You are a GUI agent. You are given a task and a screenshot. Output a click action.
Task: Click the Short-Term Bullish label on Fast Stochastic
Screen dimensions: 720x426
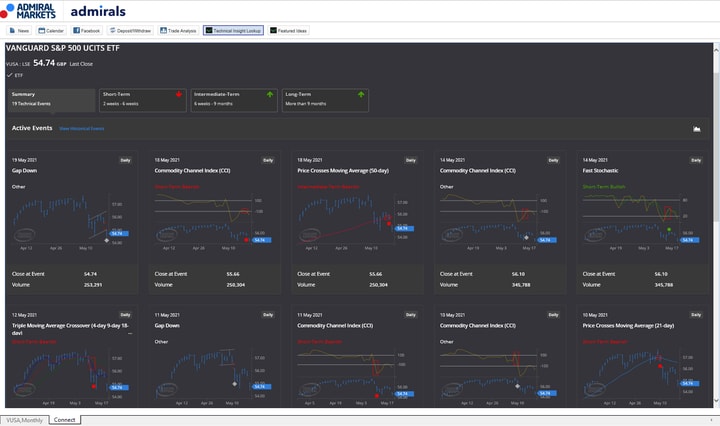coord(604,187)
